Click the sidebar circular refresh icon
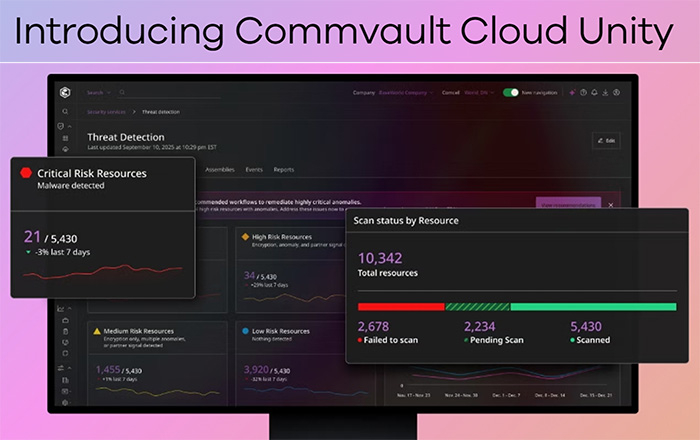The width and height of the screenshot is (700, 440). pyautogui.click(x=66, y=342)
